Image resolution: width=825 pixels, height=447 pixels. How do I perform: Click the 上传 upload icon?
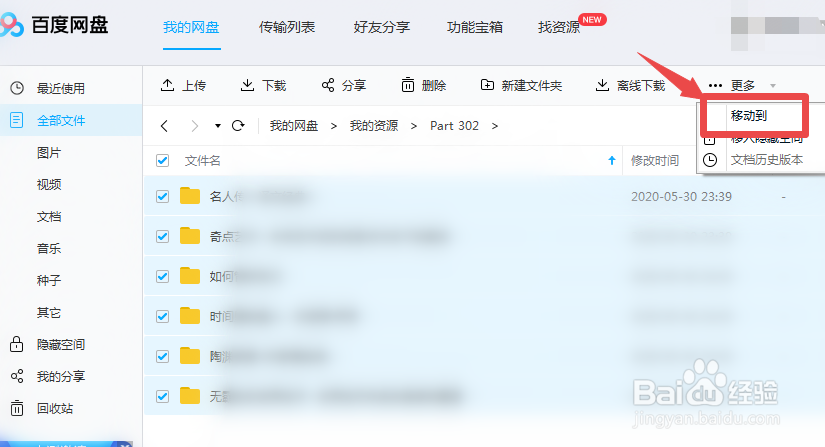(x=167, y=85)
